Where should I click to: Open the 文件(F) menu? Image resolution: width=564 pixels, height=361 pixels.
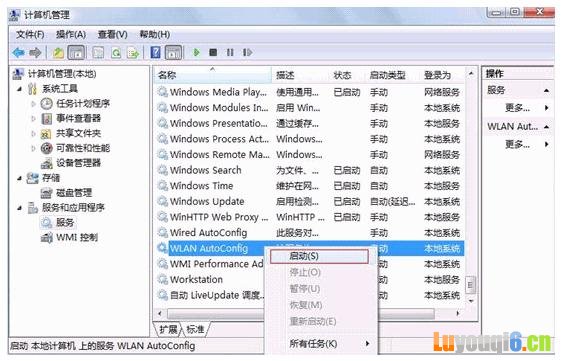coord(30,35)
